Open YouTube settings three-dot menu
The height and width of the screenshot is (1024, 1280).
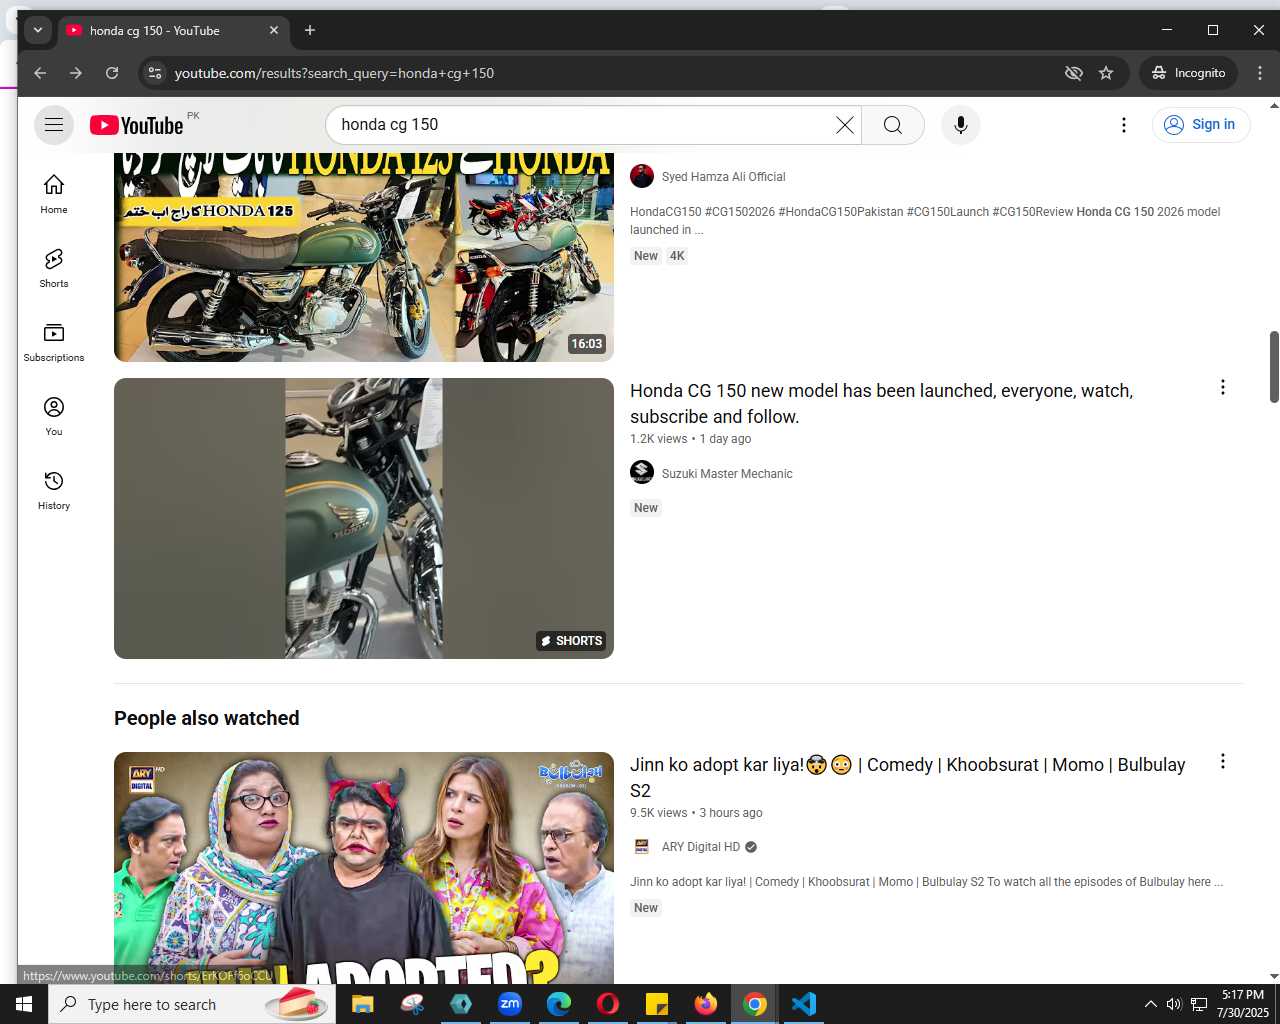coord(1124,125)
